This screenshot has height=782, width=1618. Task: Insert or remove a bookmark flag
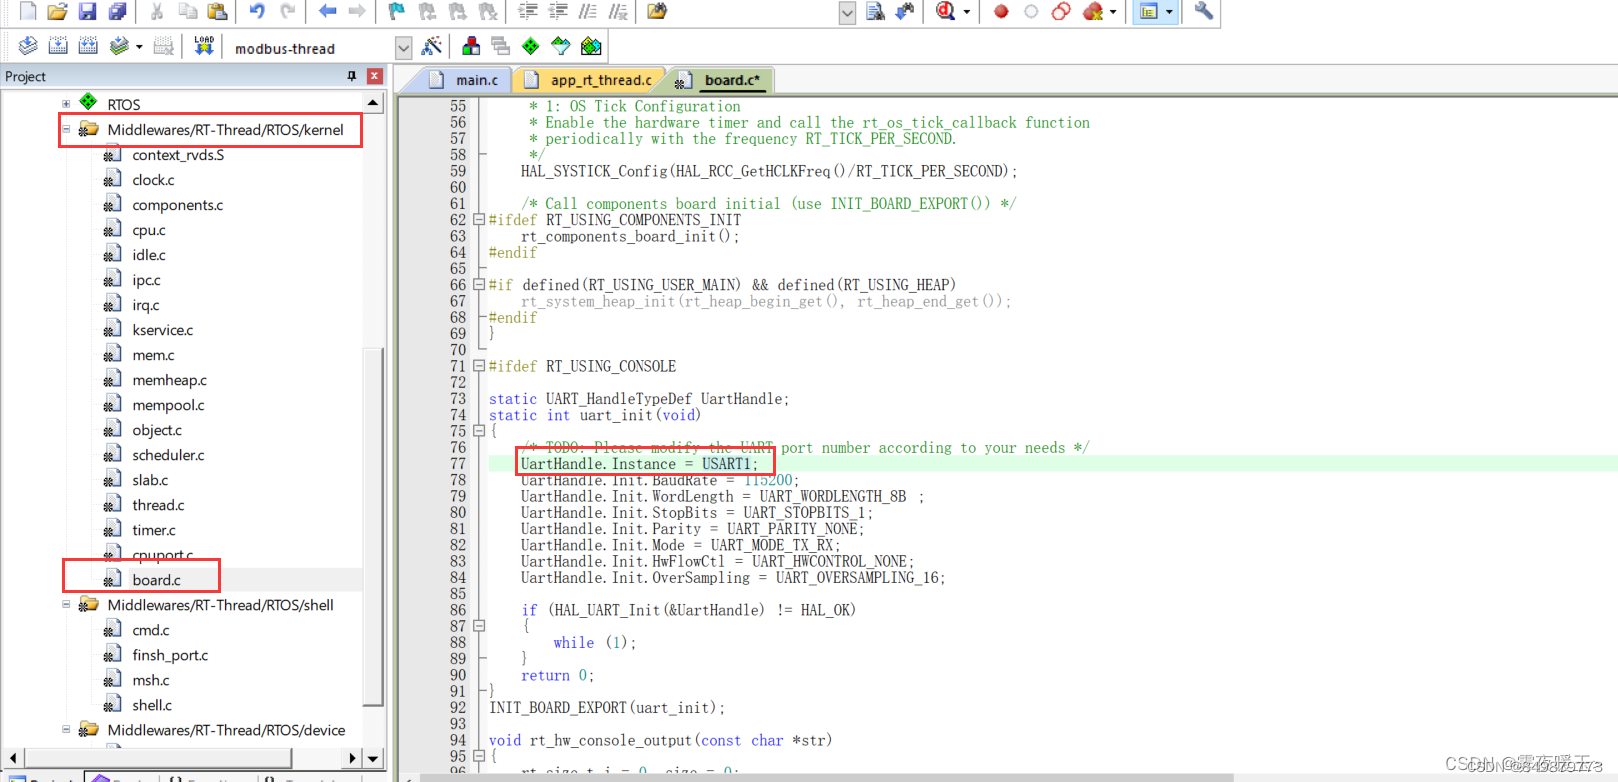(x=397, y=11)
